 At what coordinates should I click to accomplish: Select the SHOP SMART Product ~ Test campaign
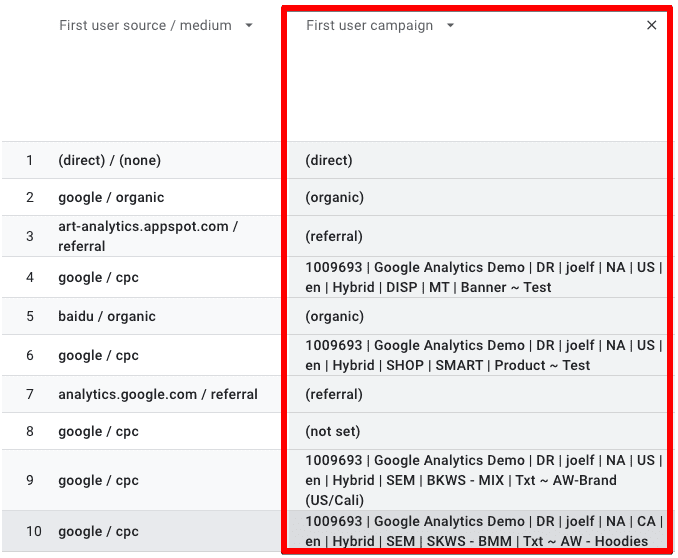[480, 355]
